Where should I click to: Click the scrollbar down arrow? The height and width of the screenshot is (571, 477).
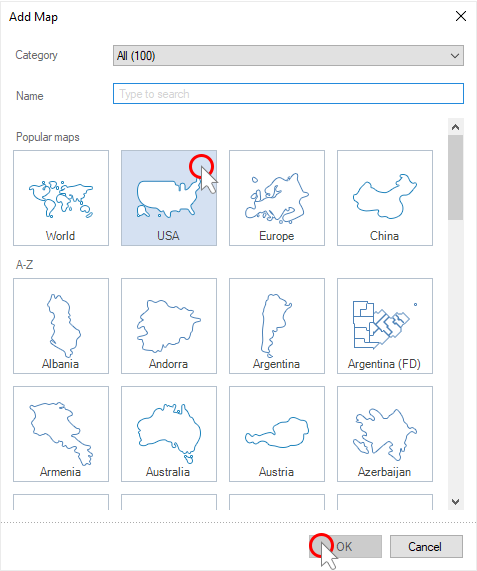456,502
